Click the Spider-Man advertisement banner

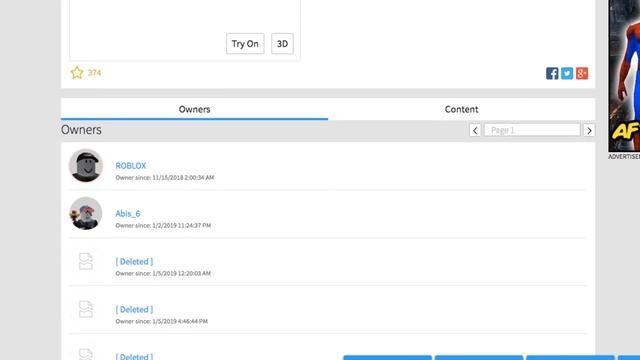point(624,76)
